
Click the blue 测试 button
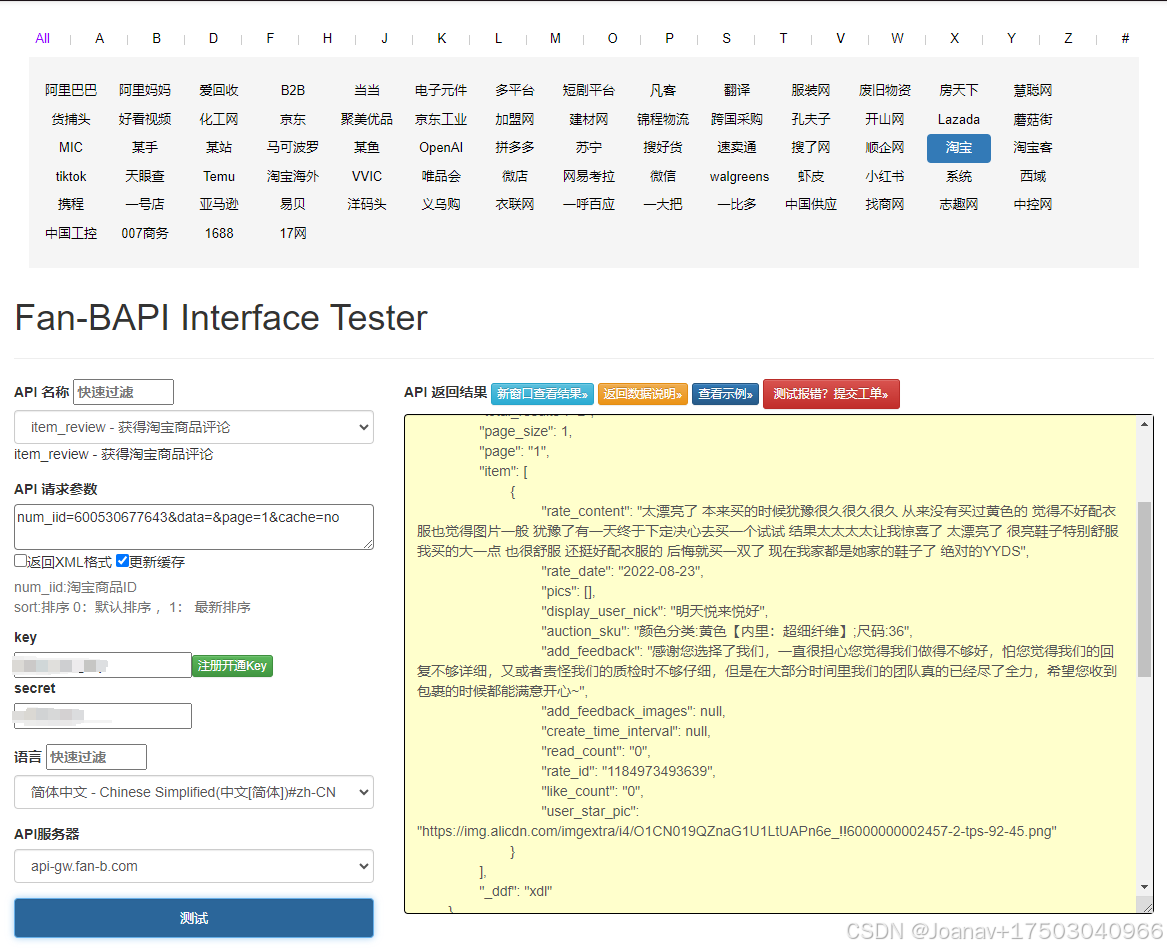click(194, 918)
